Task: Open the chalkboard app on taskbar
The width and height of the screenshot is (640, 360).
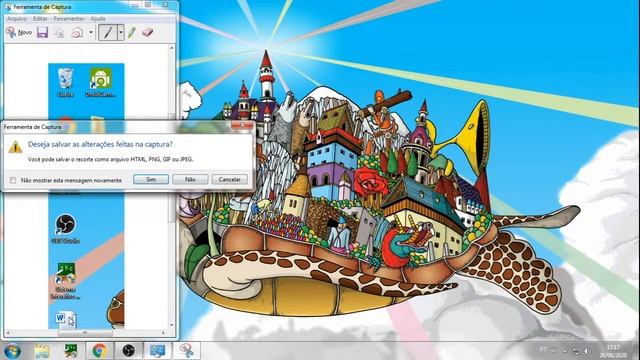Action: [71, 351]
